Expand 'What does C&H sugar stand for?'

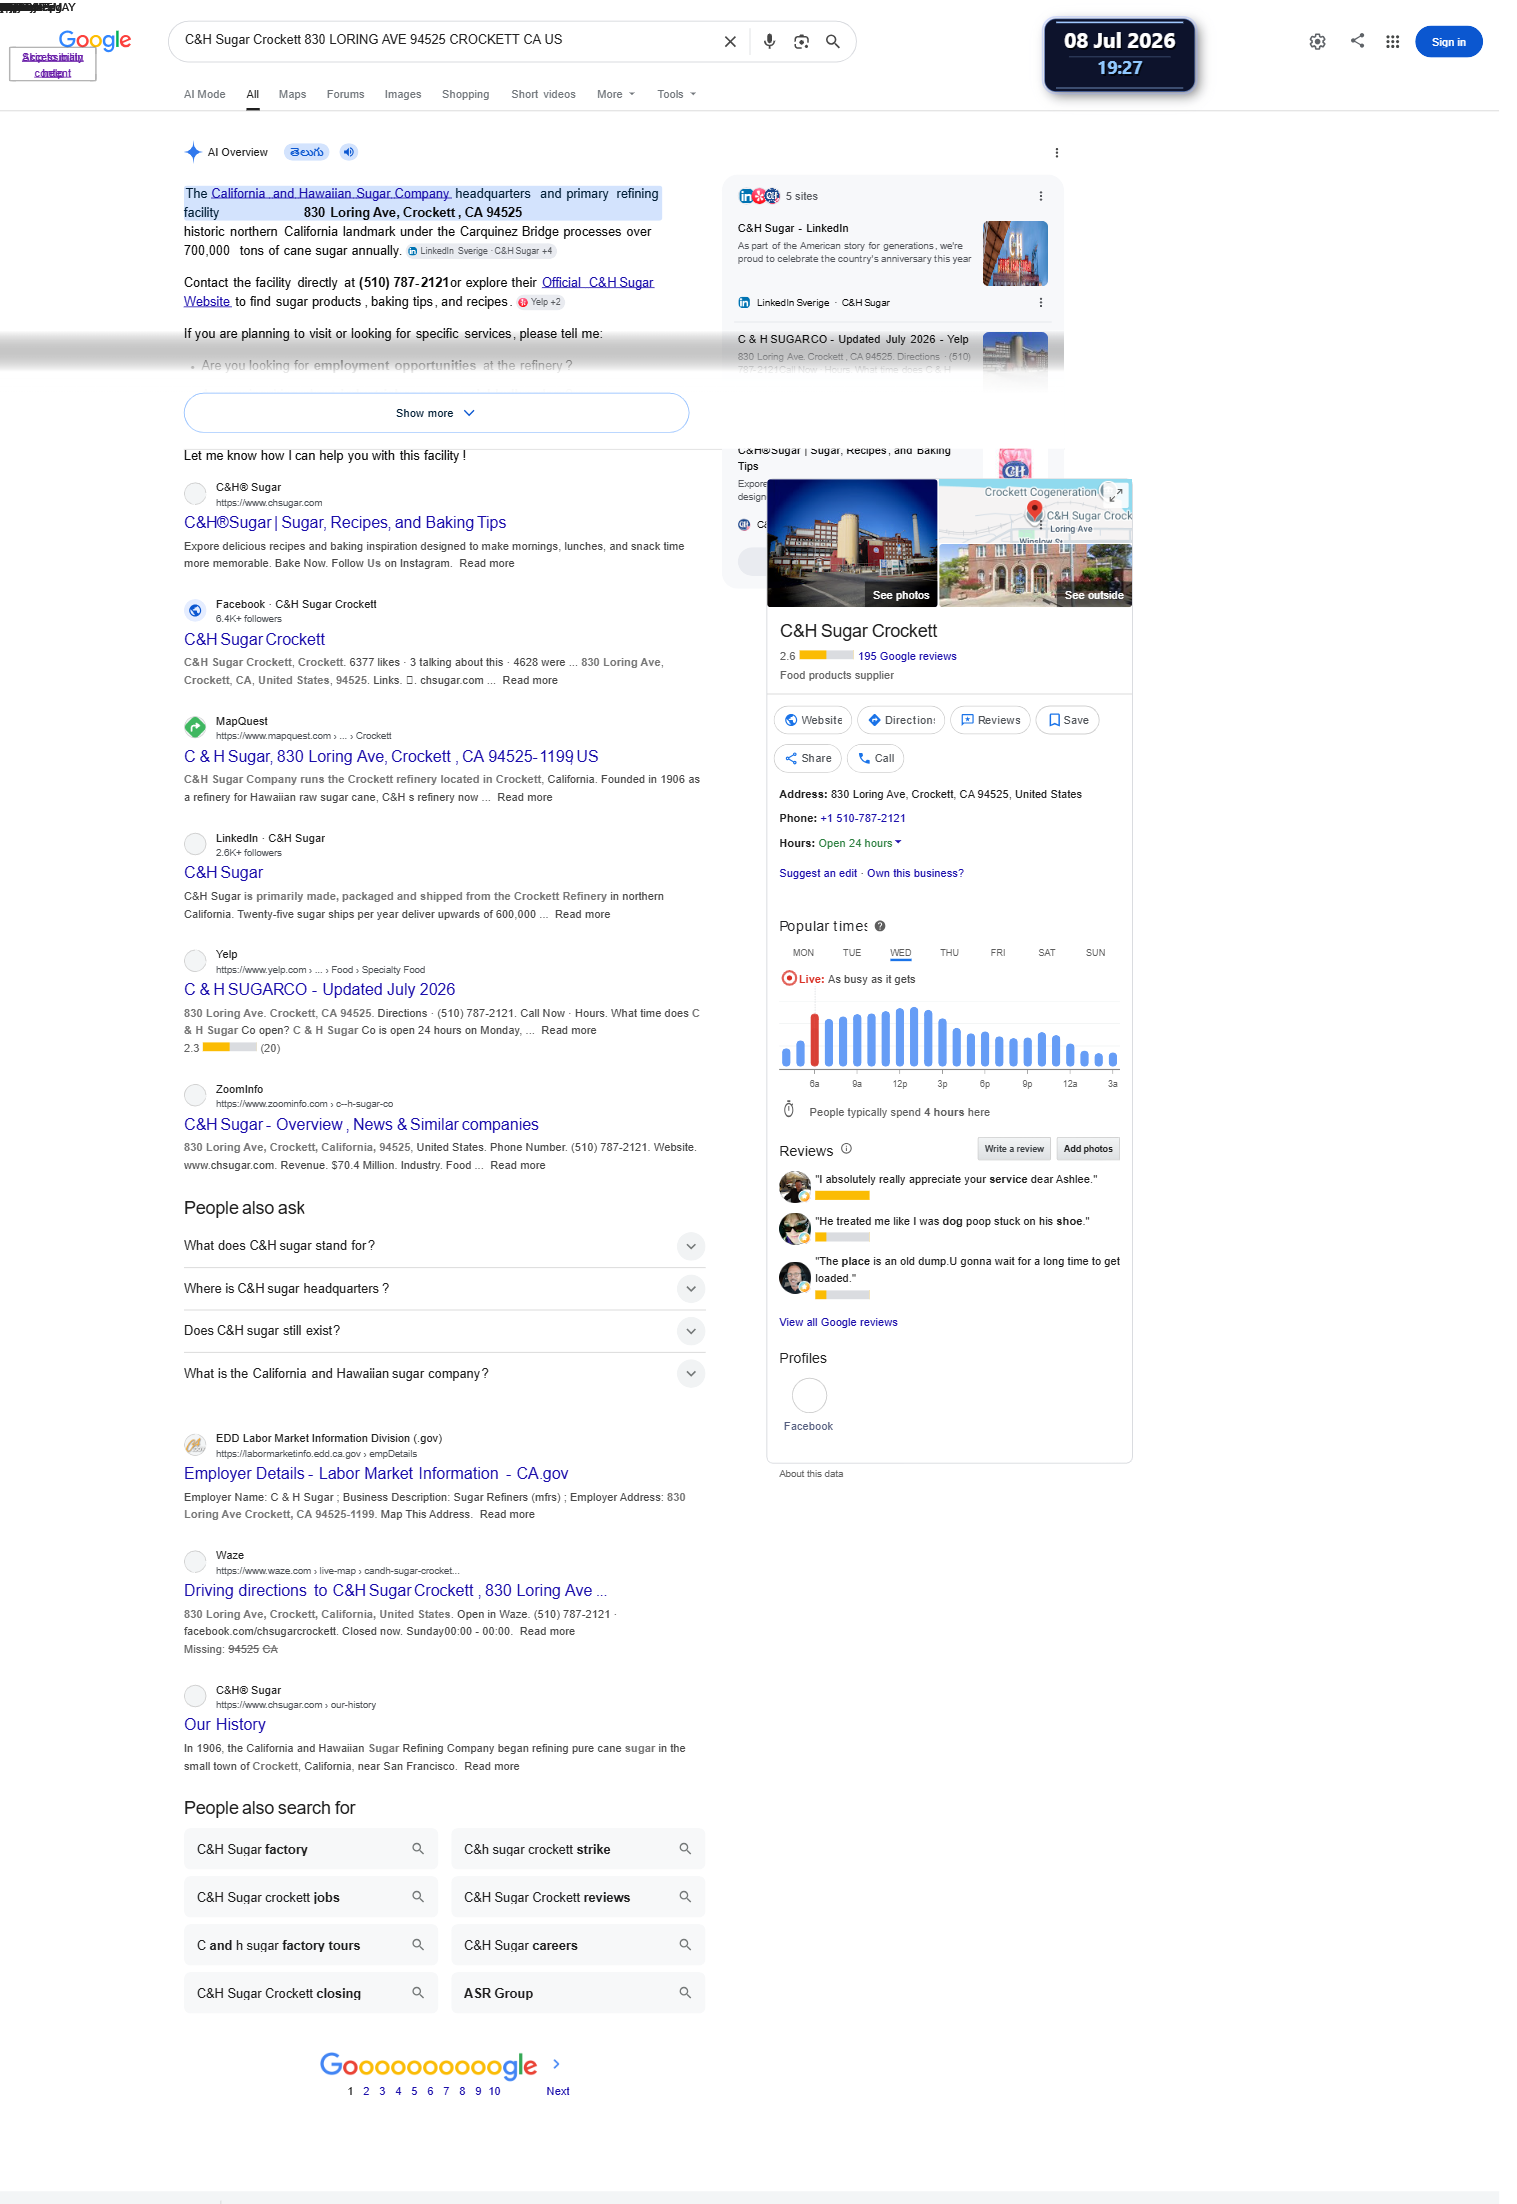444,1246
